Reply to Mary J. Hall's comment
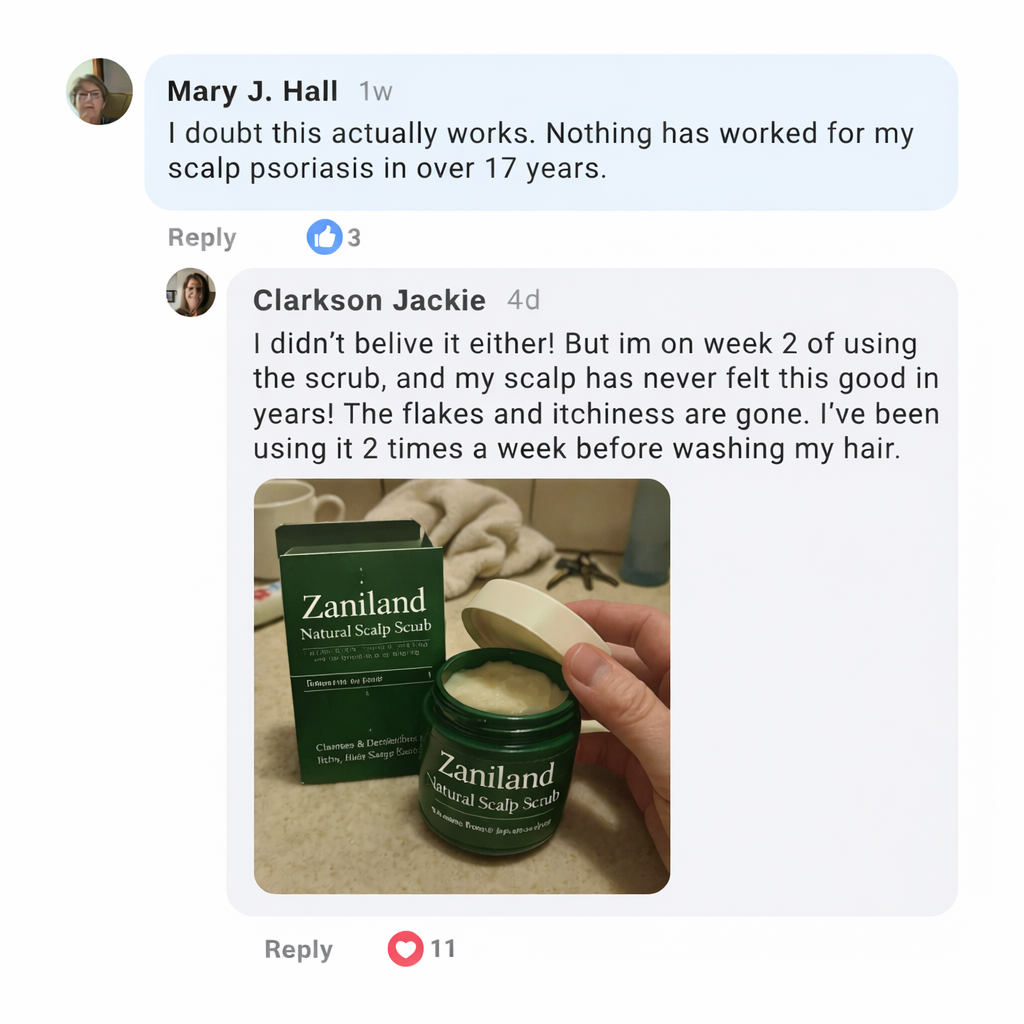The height and width of the screenshot is (1024, 1024). (x=202, y=238)
